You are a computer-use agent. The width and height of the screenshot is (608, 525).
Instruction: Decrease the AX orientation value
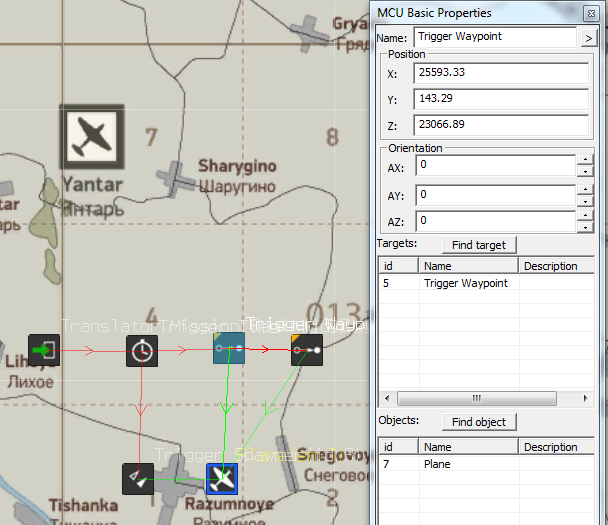click(x=586, y=171)
